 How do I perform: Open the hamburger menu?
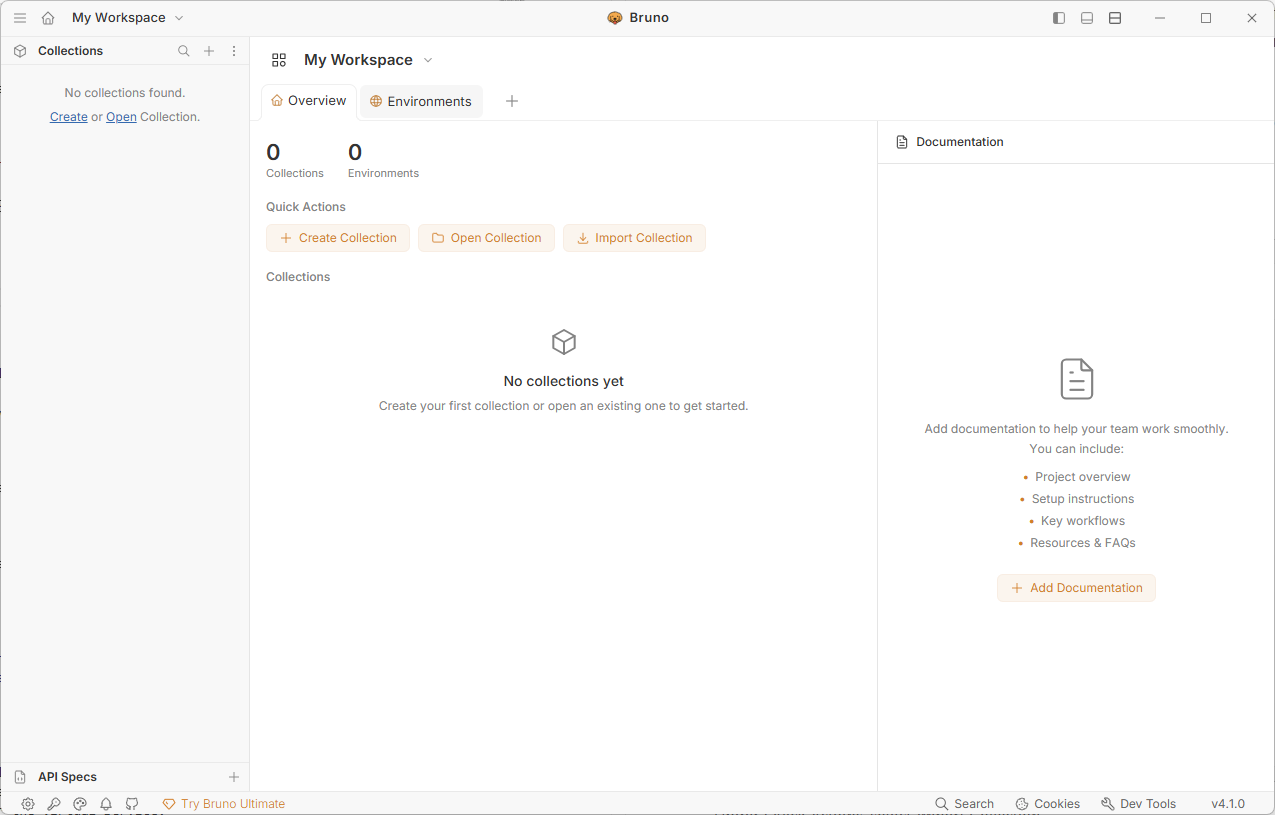point(20,18)
